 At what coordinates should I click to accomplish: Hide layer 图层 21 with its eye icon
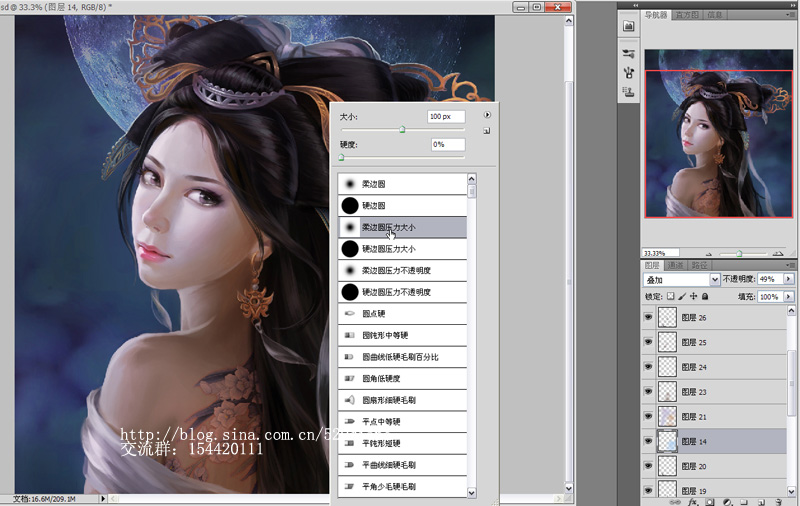click(x=648, y=416)
